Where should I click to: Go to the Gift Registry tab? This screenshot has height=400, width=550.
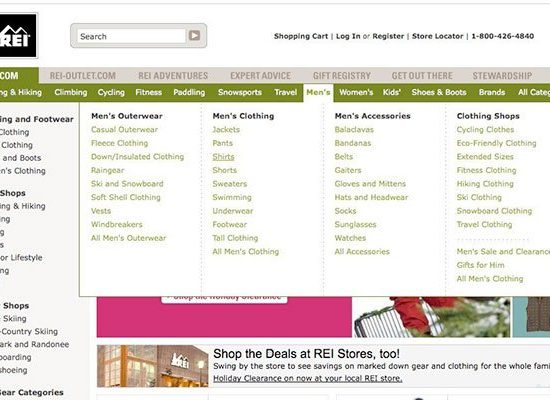(x=342, y=76)
